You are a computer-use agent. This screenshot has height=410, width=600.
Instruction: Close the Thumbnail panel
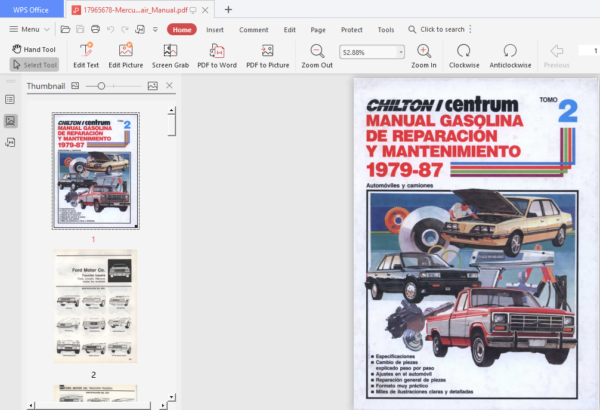click(x=169, y=85)
